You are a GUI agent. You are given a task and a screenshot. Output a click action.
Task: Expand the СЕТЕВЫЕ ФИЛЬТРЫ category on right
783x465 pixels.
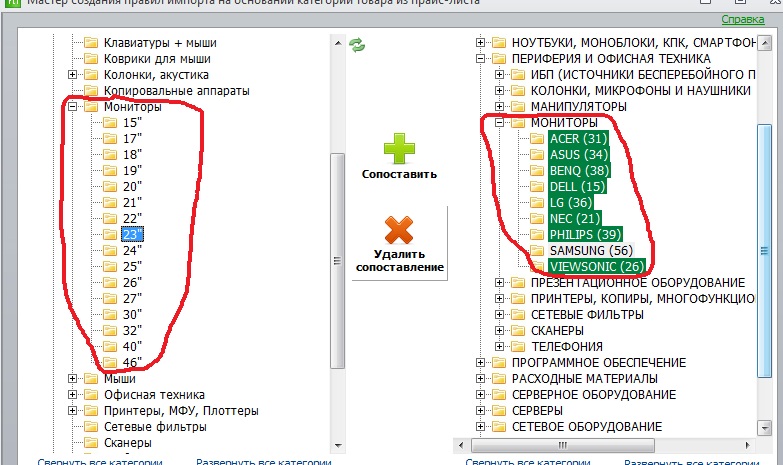point(499,315)
